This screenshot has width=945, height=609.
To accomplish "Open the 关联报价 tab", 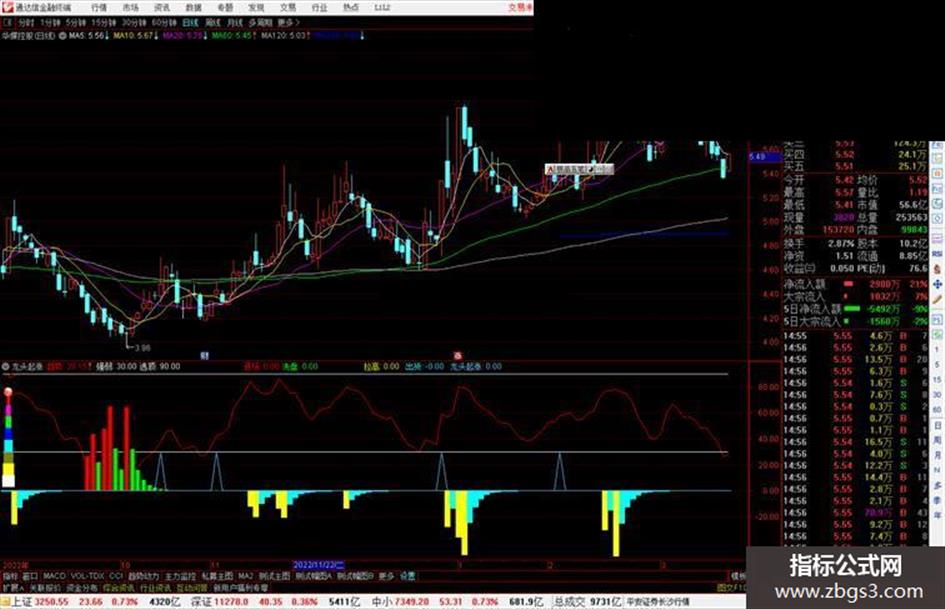I will (45, 587).
